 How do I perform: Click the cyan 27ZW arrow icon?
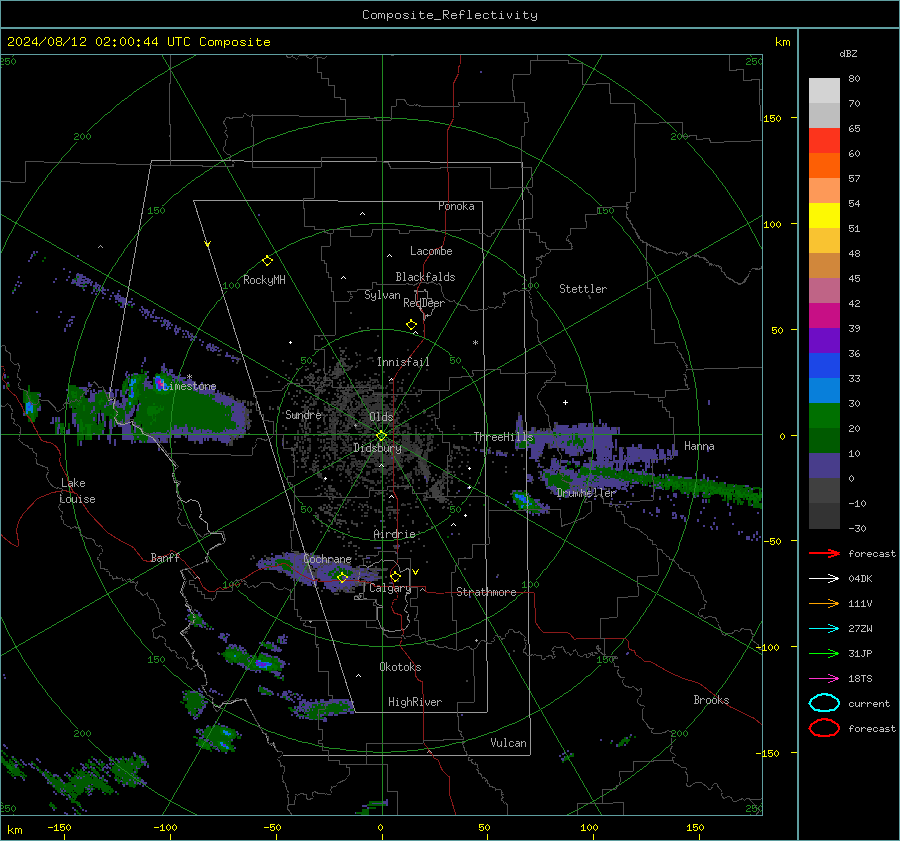(x=824, y=629)
